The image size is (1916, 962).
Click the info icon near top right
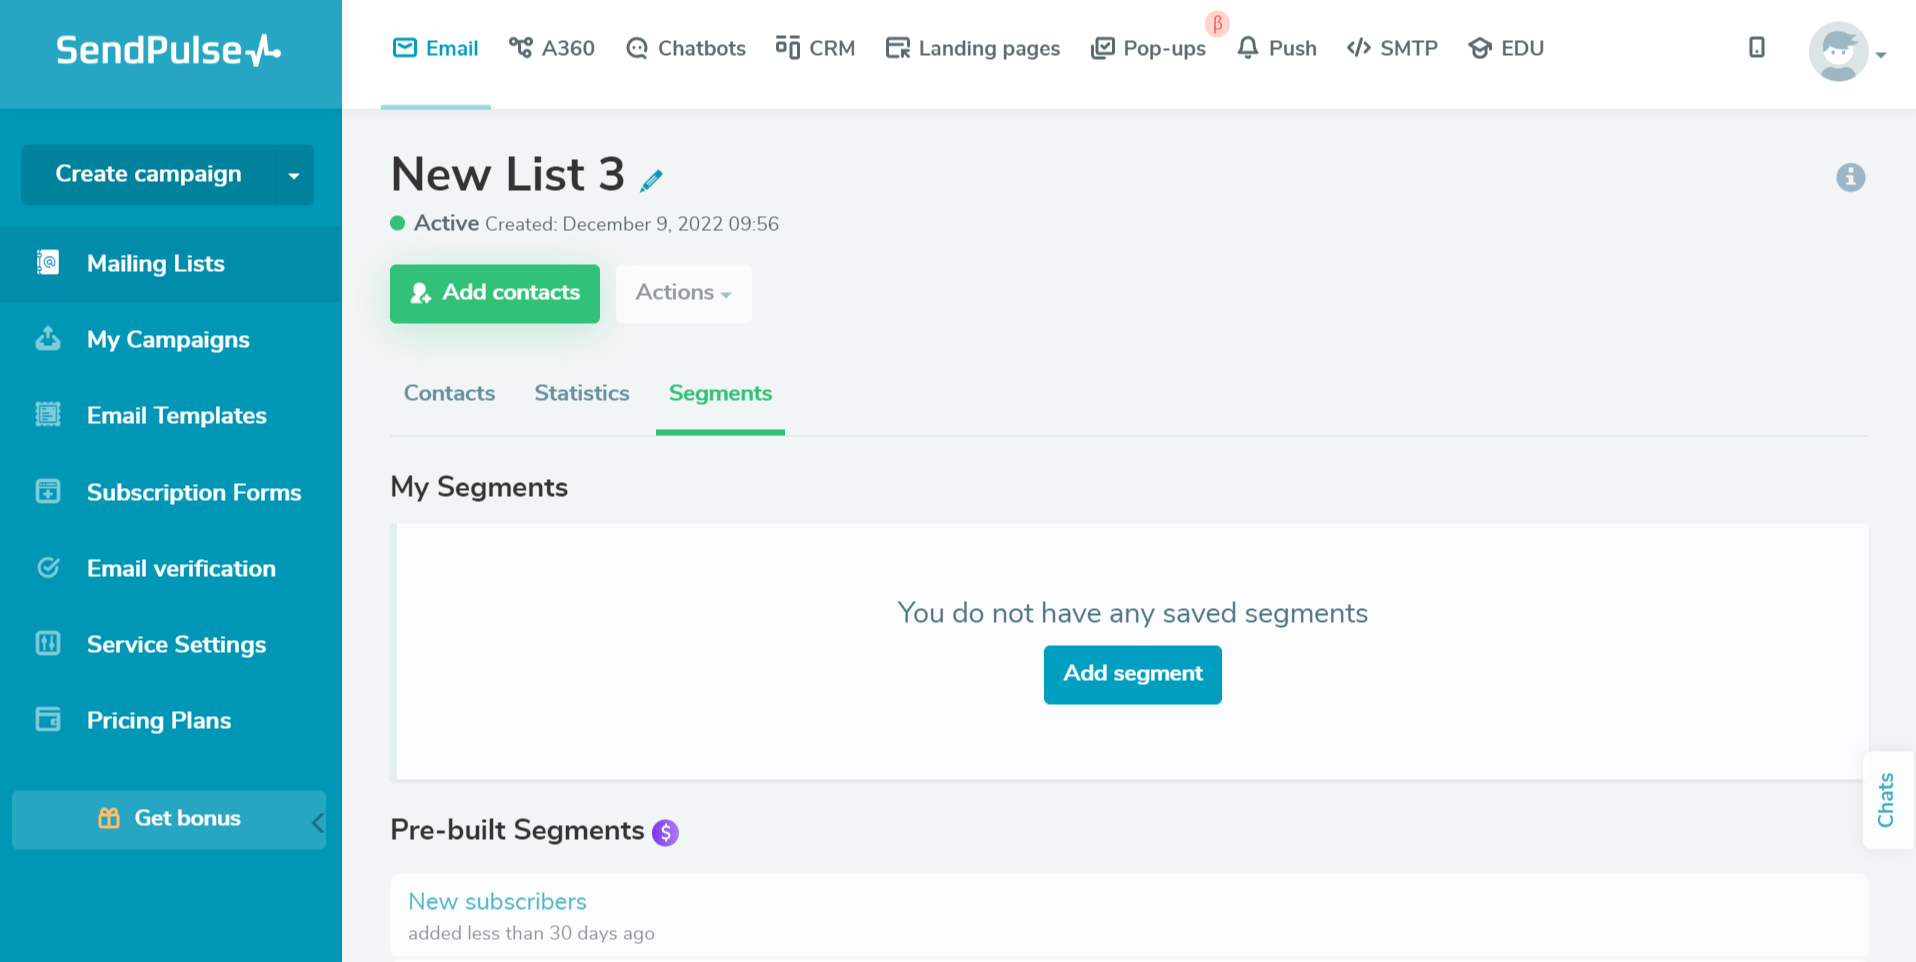1851,177
